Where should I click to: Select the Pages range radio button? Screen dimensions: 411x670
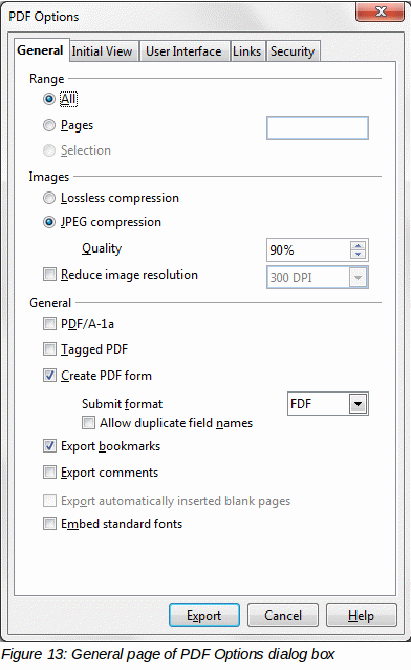50,125
